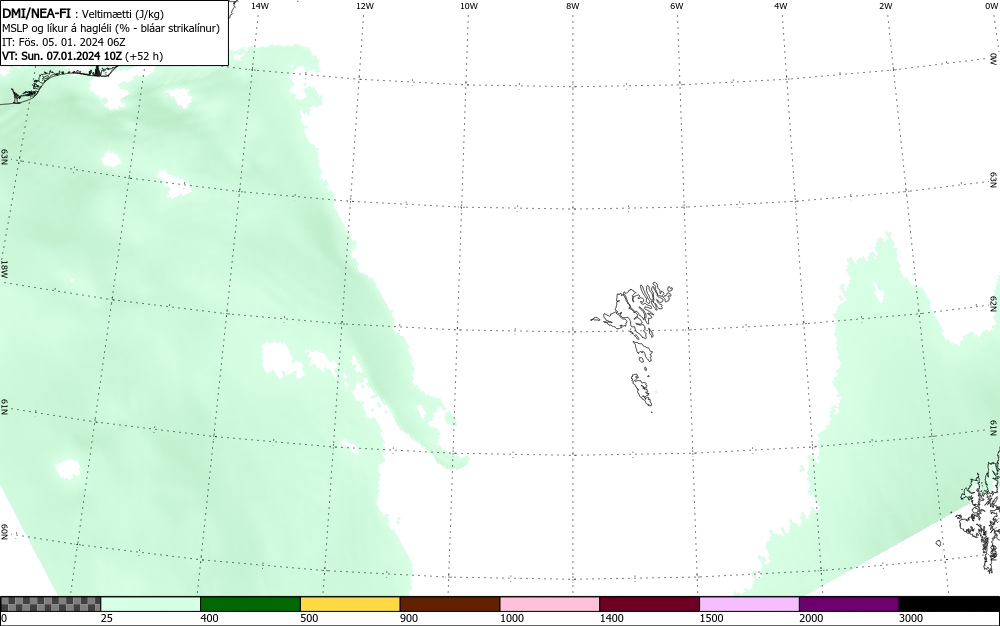Click the legend value "1500"
Screen dimensions: 1000x626
(x=711, y=618)
